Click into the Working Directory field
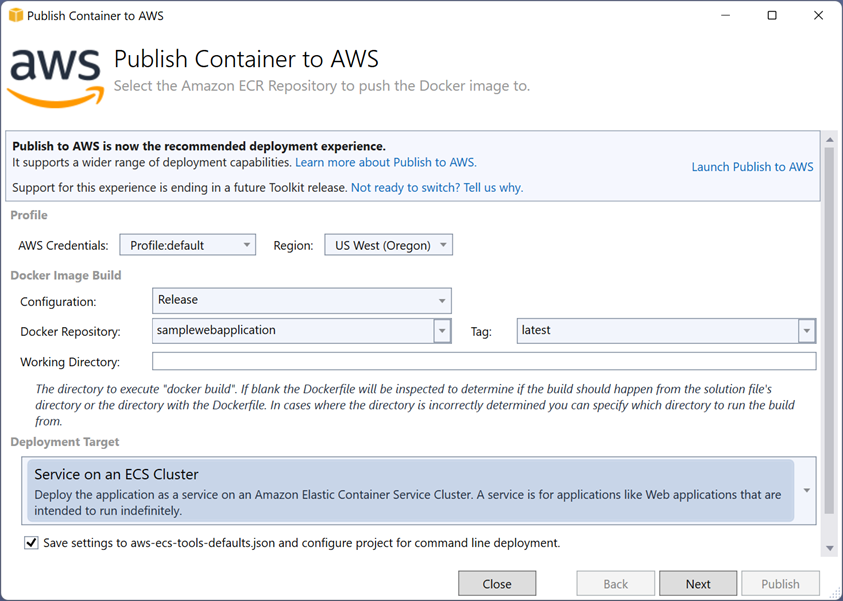The image size is (843, 601). pyautogui.click(x=484, y=361)
